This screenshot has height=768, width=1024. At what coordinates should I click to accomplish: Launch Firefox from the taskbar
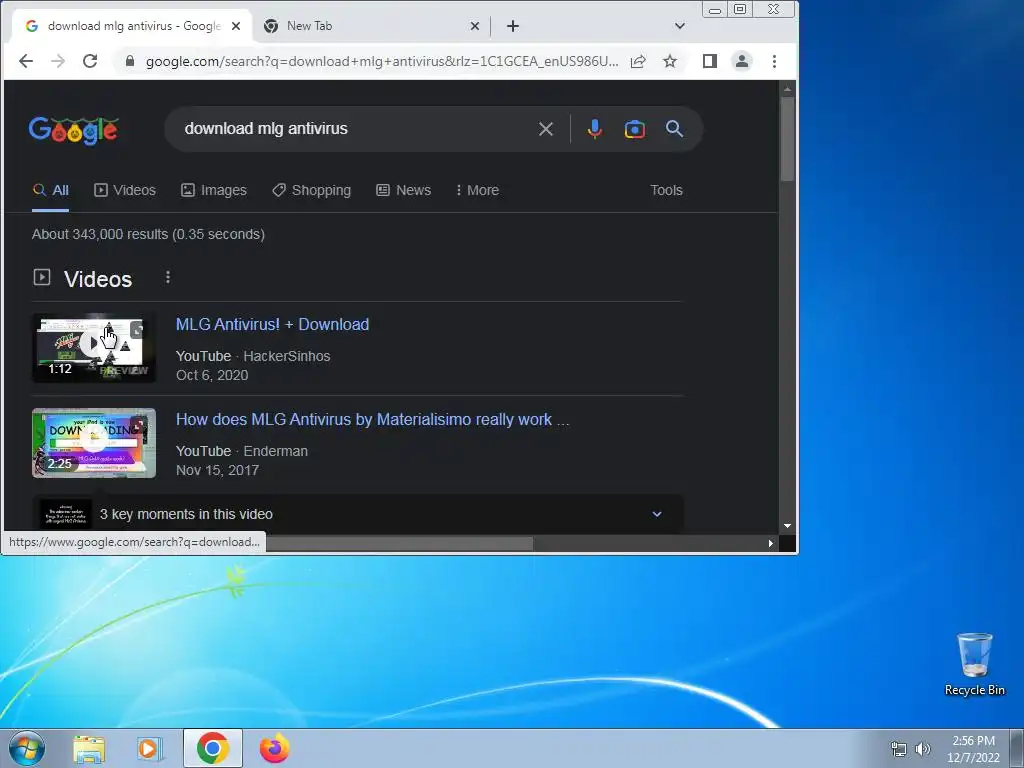click(274, 748)
